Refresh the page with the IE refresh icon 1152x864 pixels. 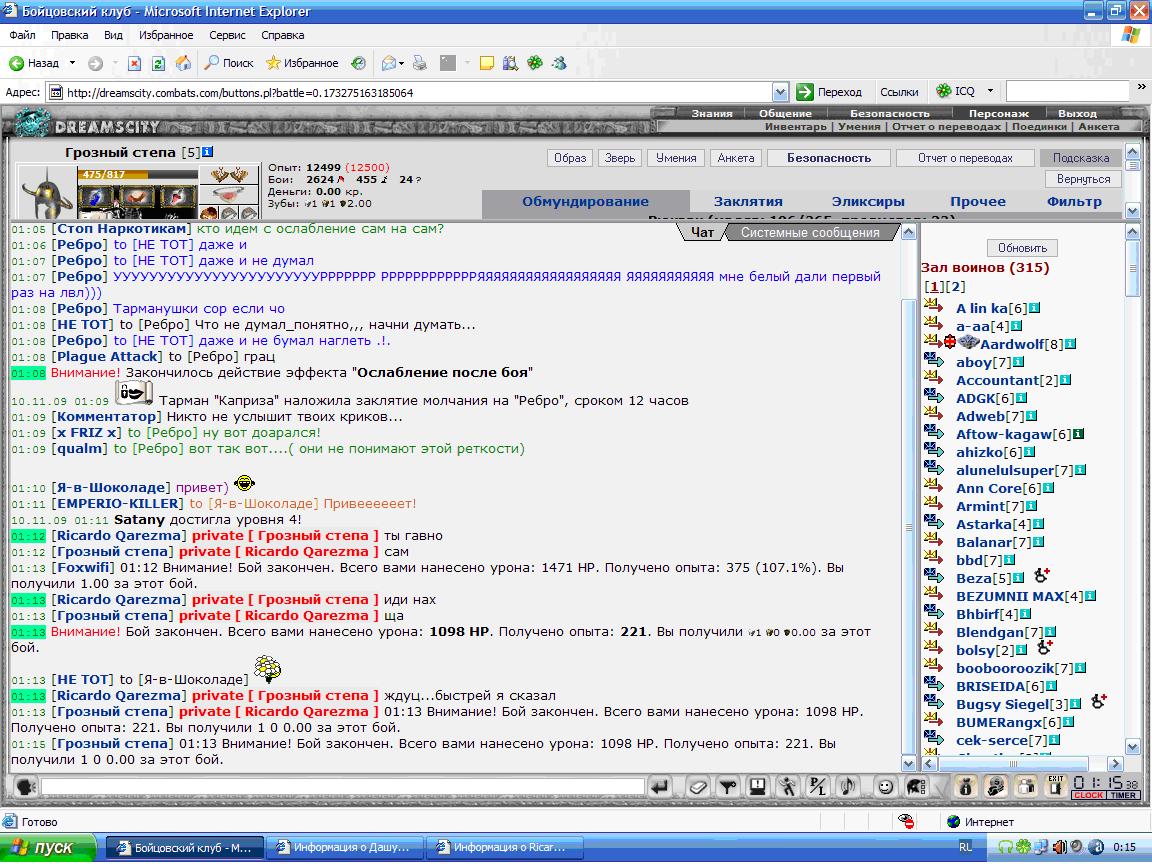[158, 63]
